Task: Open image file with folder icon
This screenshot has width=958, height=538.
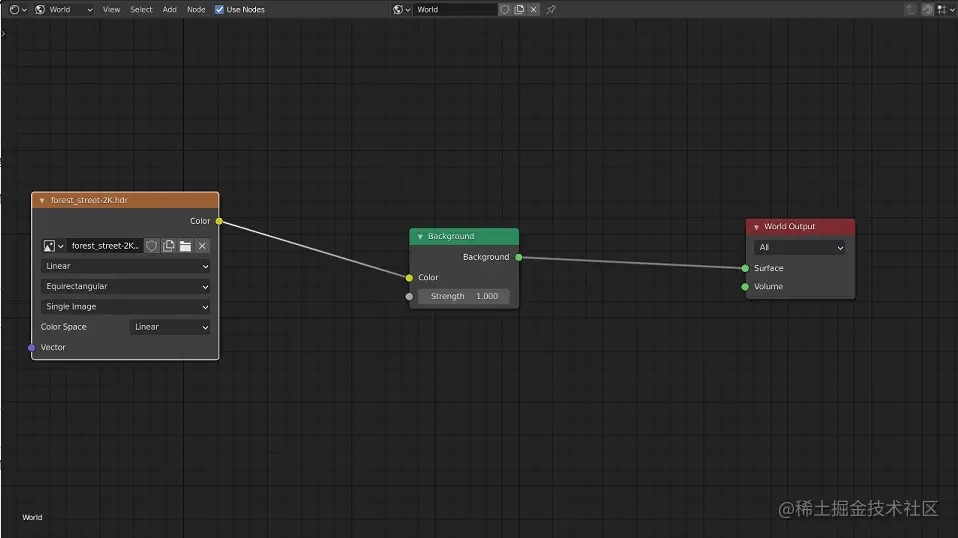Action: 185,245
